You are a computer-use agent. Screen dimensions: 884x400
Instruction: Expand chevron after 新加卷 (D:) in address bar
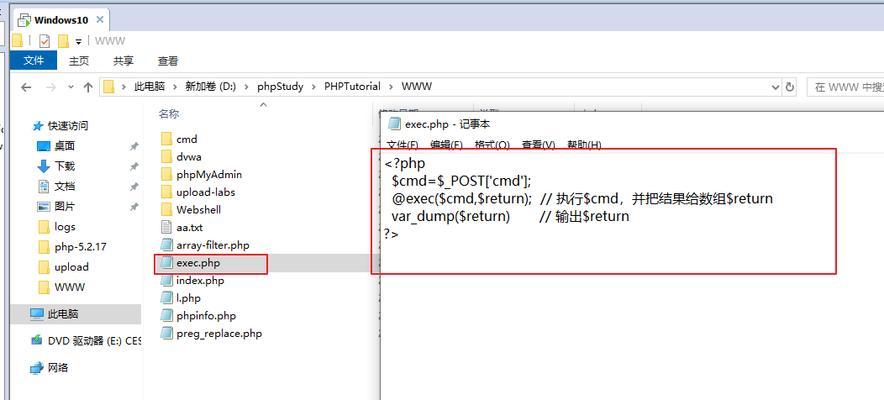click(246, 87)
